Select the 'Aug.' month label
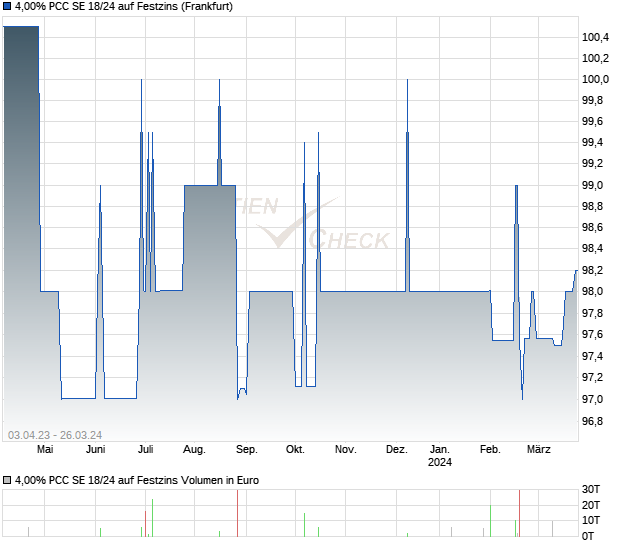 [x=194, y=450]
